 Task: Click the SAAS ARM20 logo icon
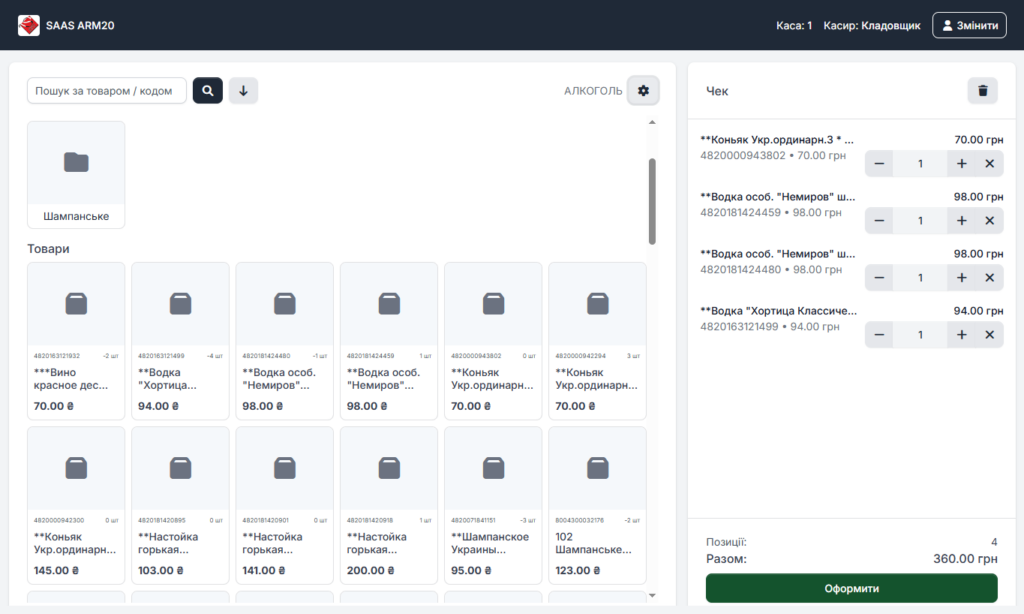click(x=29, y=25)
